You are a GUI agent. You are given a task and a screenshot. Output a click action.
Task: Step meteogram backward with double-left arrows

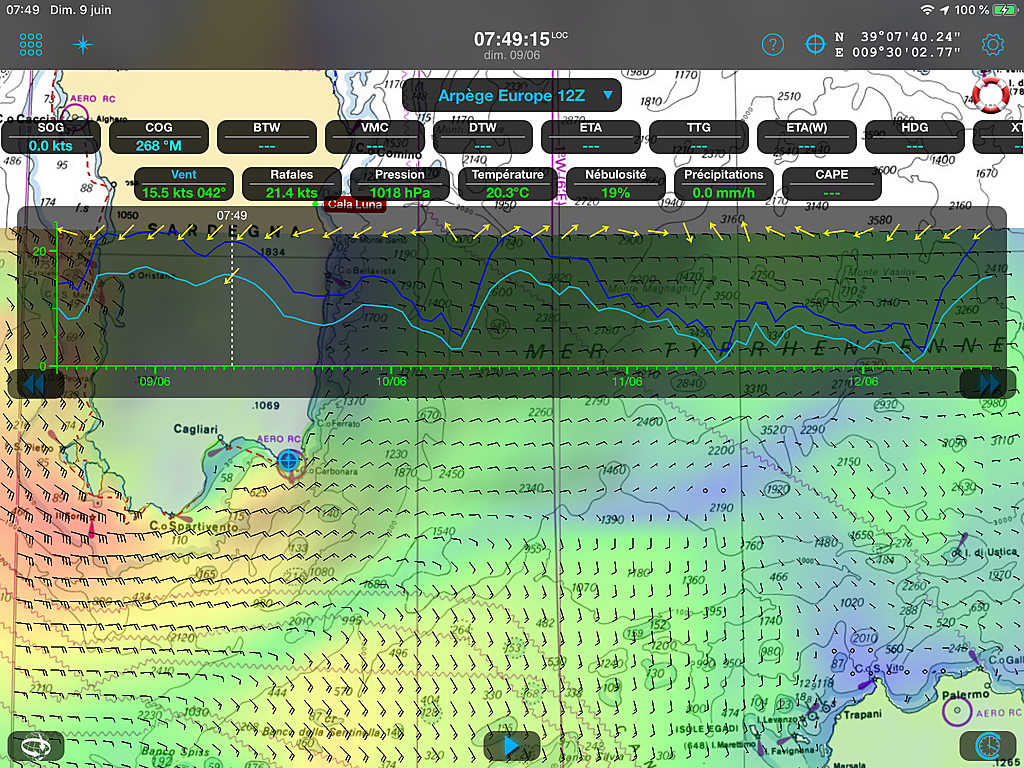pyautogui.click(x=33, y=383)
